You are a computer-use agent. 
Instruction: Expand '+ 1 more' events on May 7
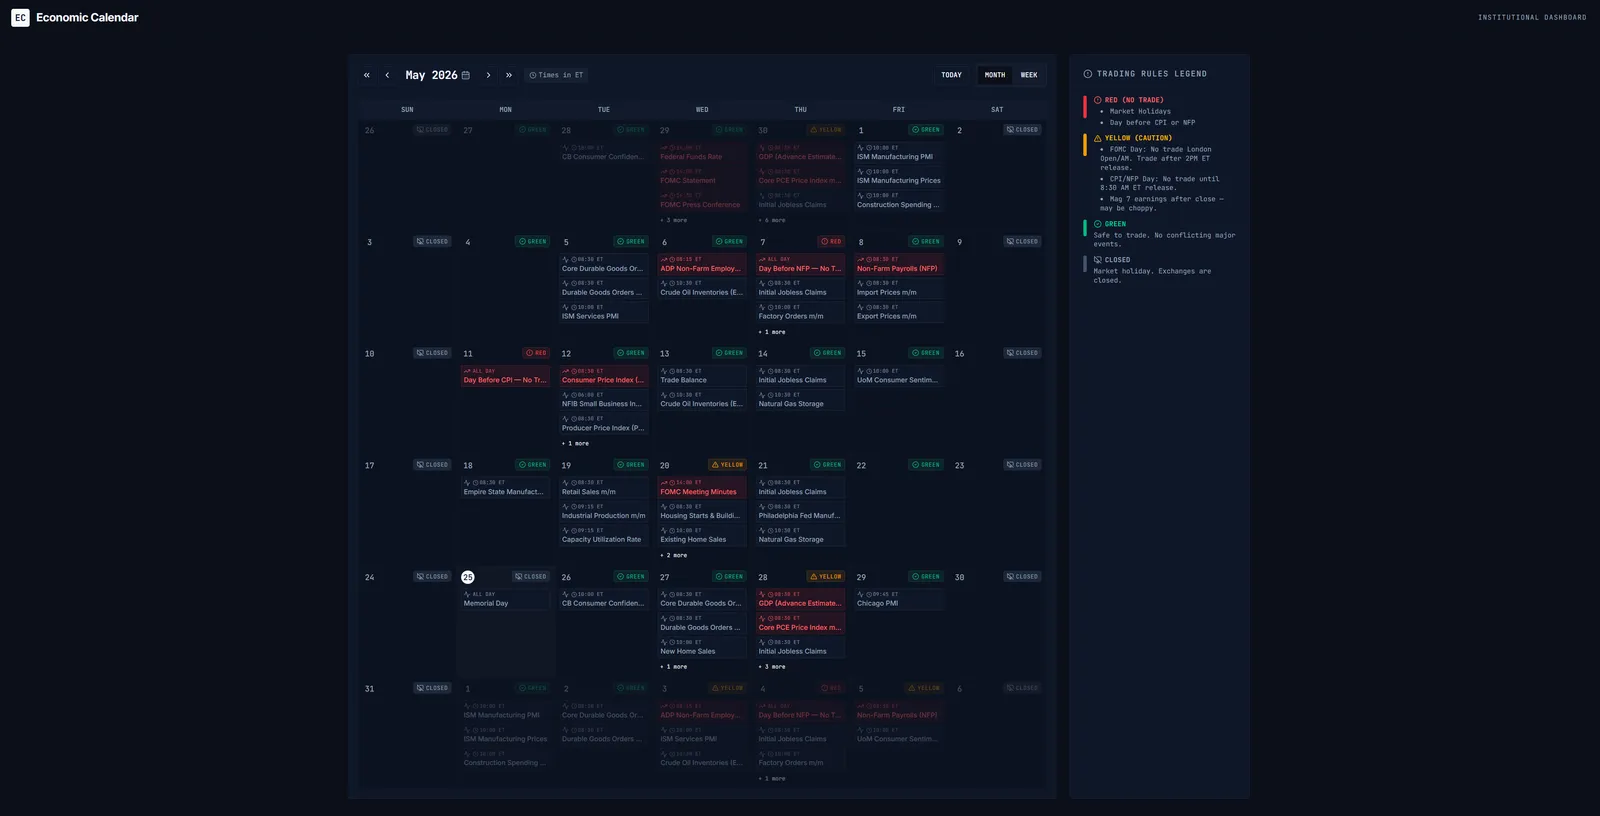click(x=772, y=332)
